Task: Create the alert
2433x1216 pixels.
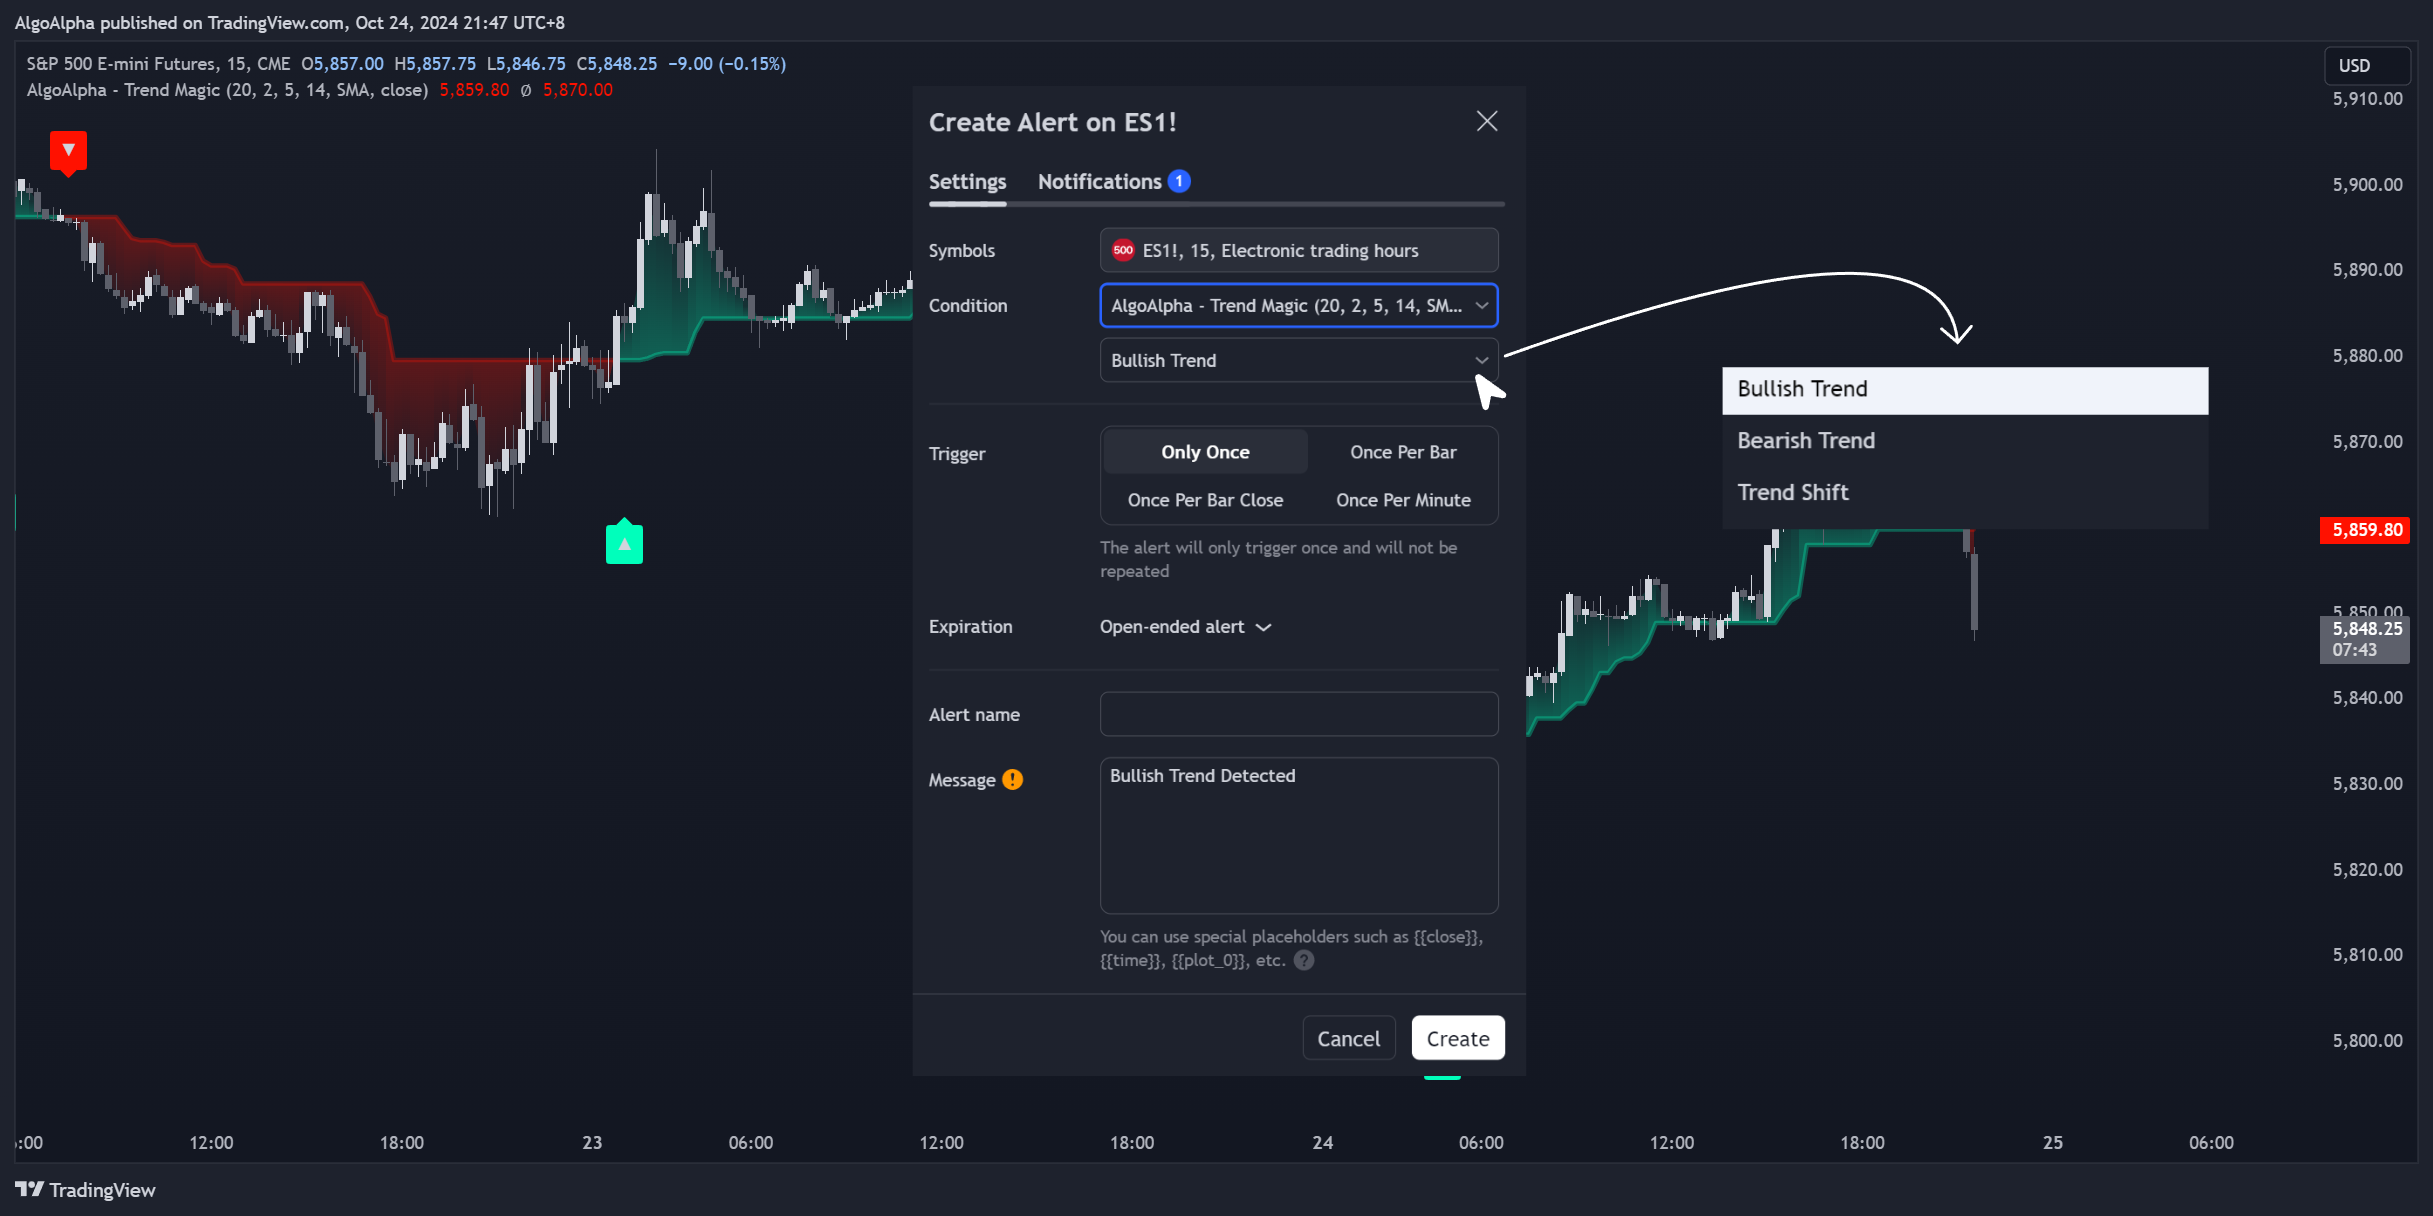Action: (x=1458, y=1038)
